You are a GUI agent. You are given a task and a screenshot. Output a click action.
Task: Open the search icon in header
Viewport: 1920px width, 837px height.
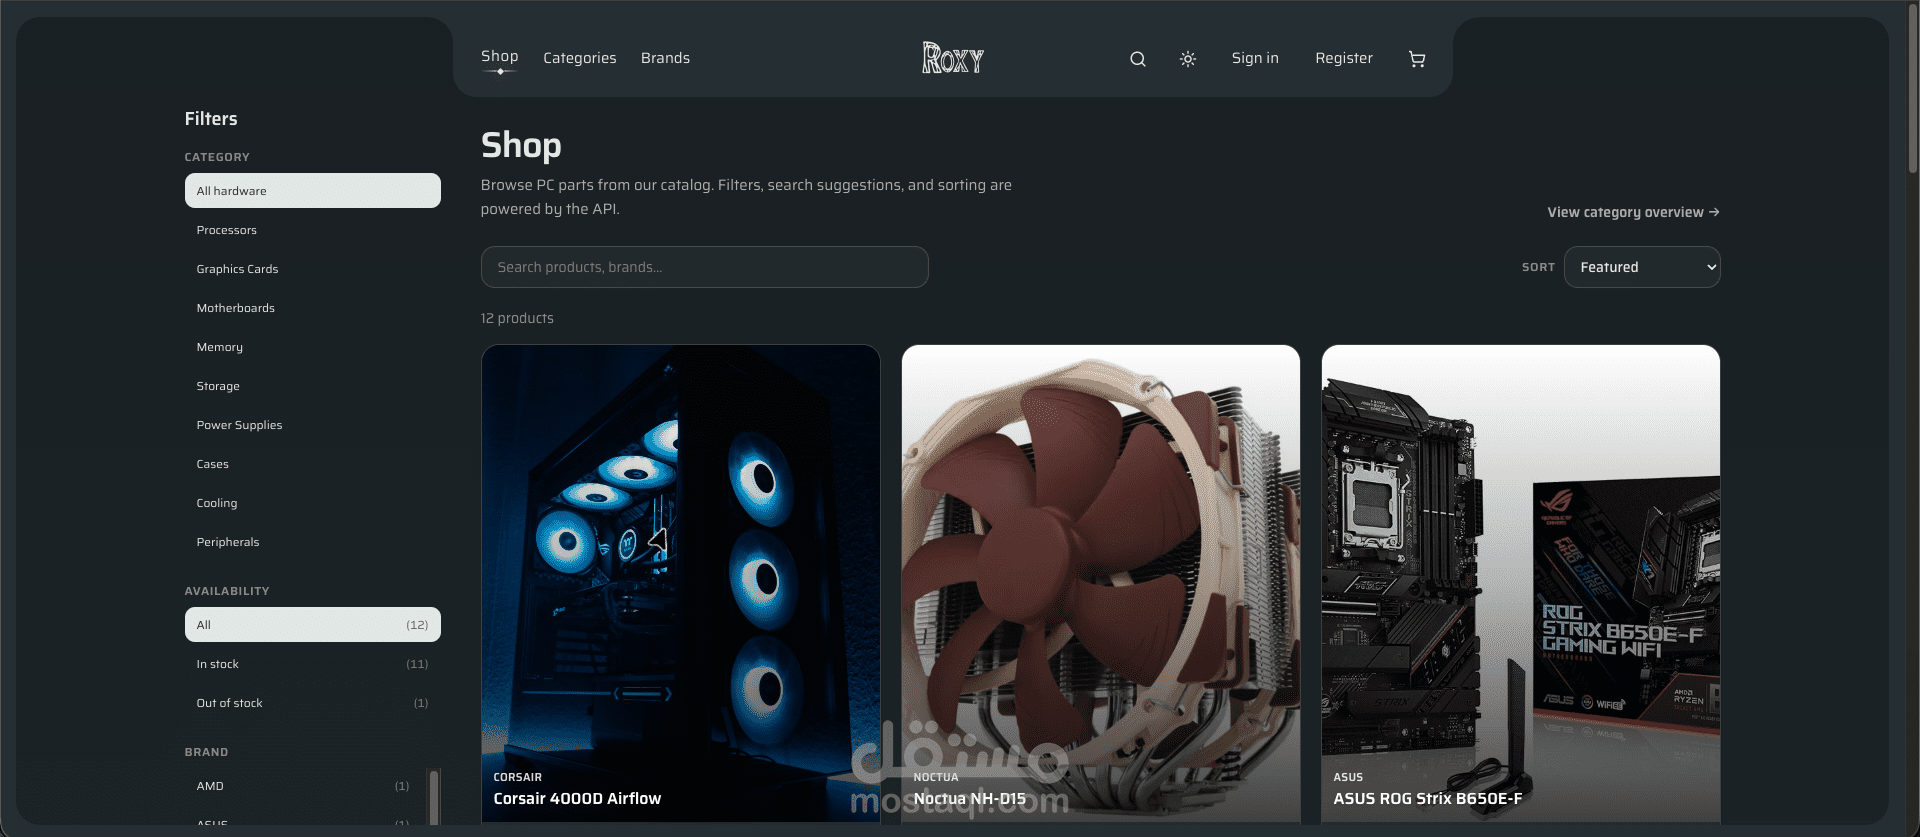(x=1137, y=59)
